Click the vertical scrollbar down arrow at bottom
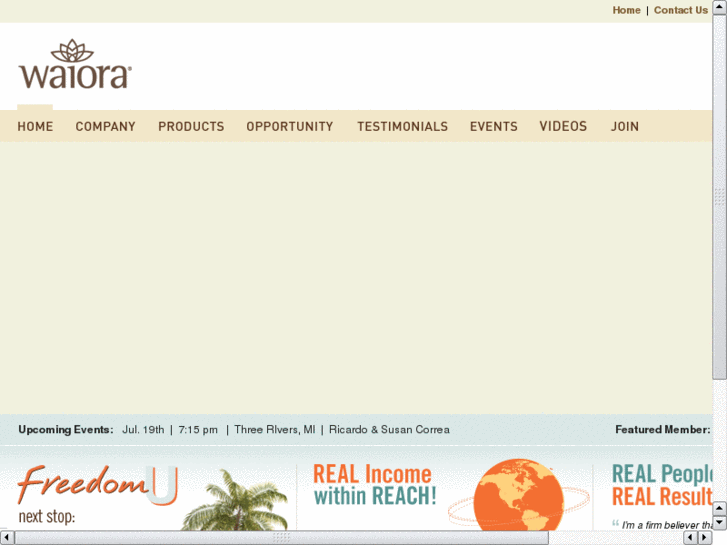The height and width of the screenshot is (545, 727). [720, 523]
